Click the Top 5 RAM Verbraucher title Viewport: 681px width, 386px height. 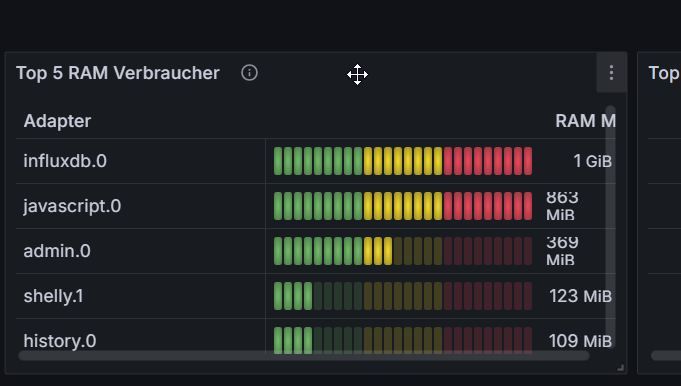118,73
